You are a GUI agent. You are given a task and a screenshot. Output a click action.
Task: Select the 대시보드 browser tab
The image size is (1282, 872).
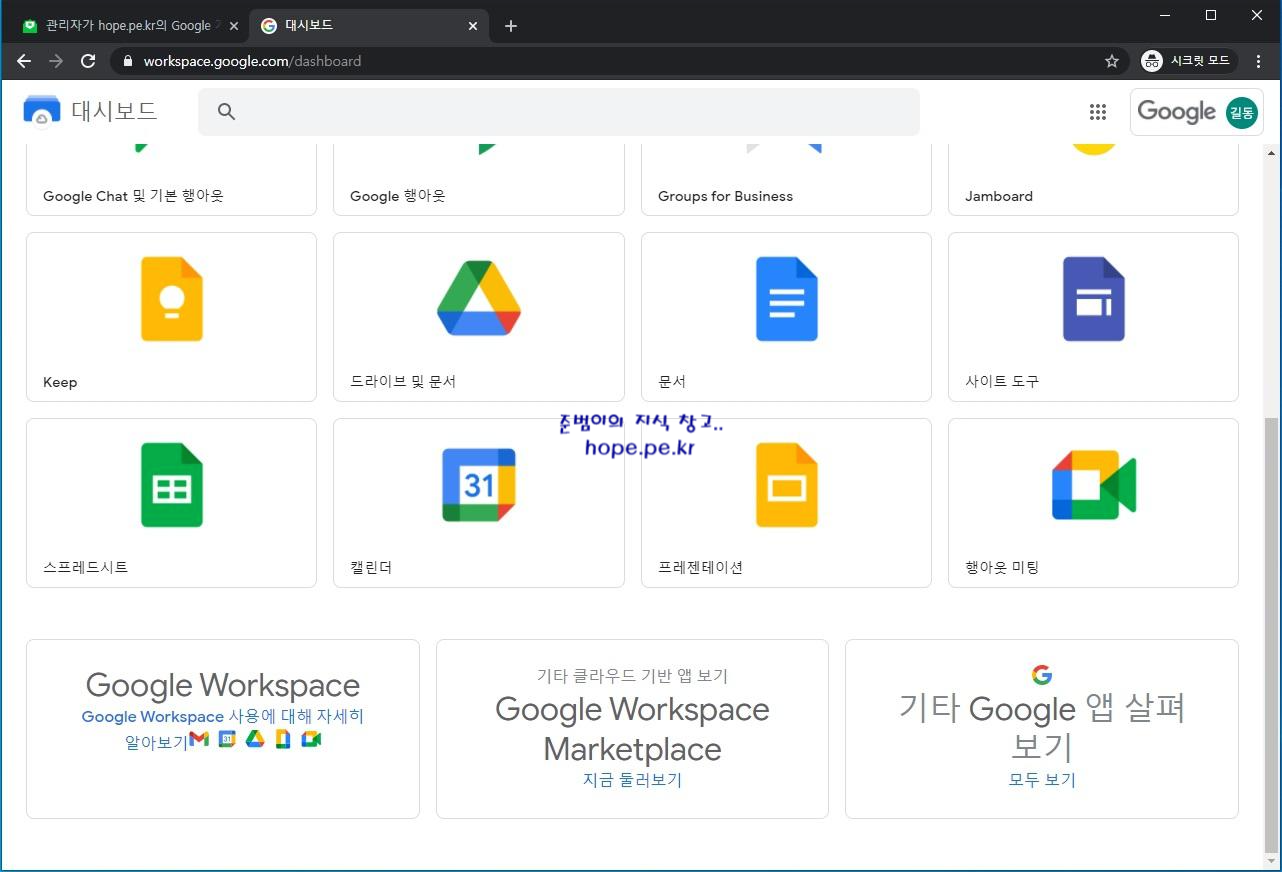point(369,26)
